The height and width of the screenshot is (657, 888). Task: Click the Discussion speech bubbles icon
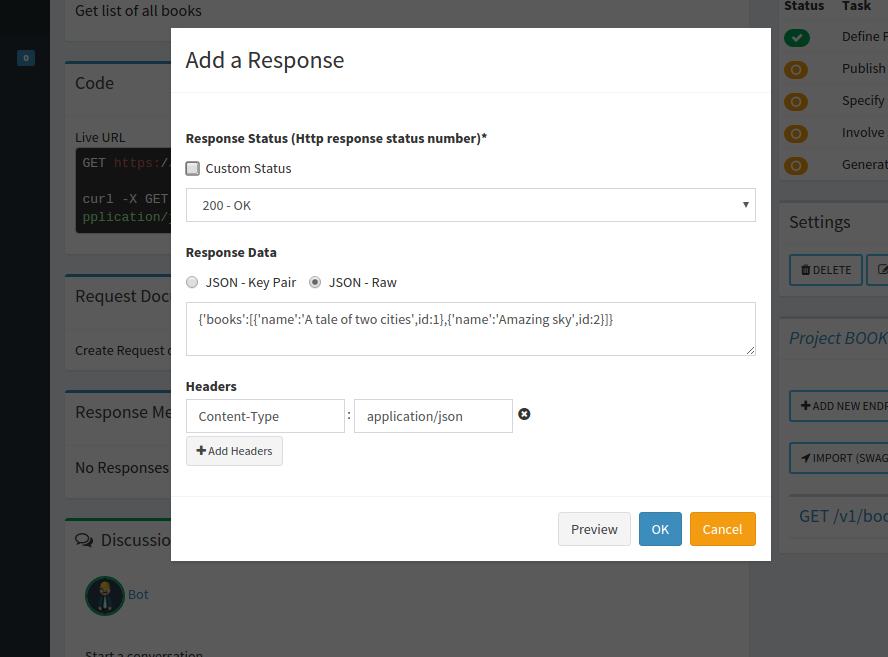coord(85,540)
